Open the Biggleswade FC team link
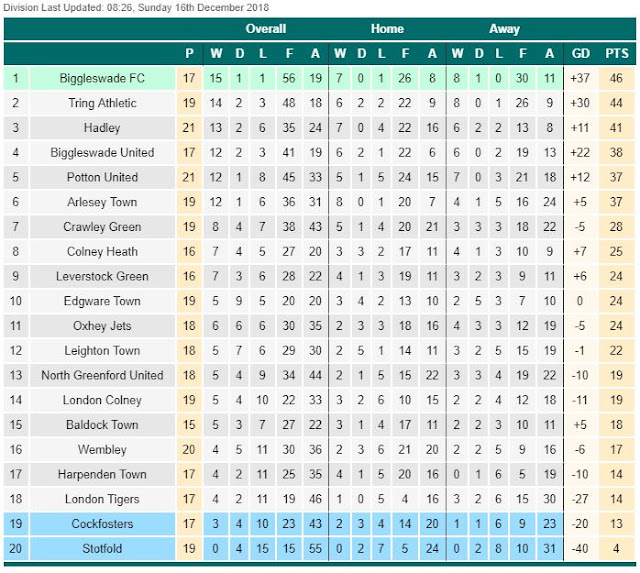The image size is (640, 573). pyautogui.click(x=102, y=78)
